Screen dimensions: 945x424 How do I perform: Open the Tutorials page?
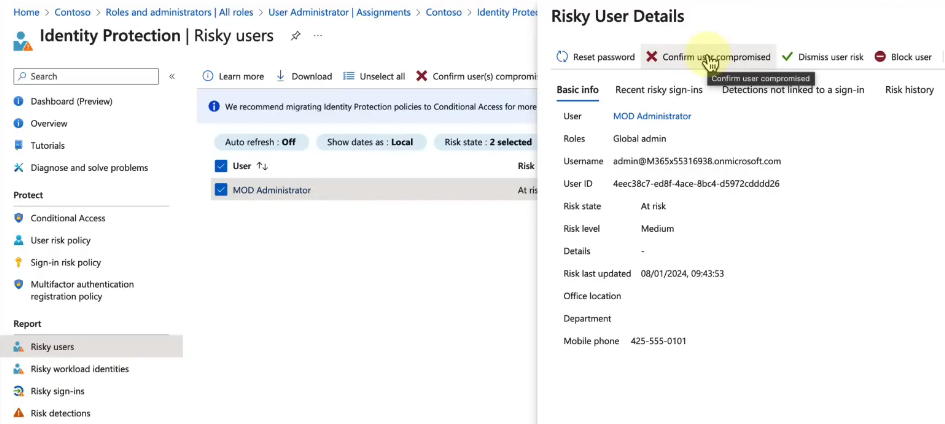click(x=47, y=146)
